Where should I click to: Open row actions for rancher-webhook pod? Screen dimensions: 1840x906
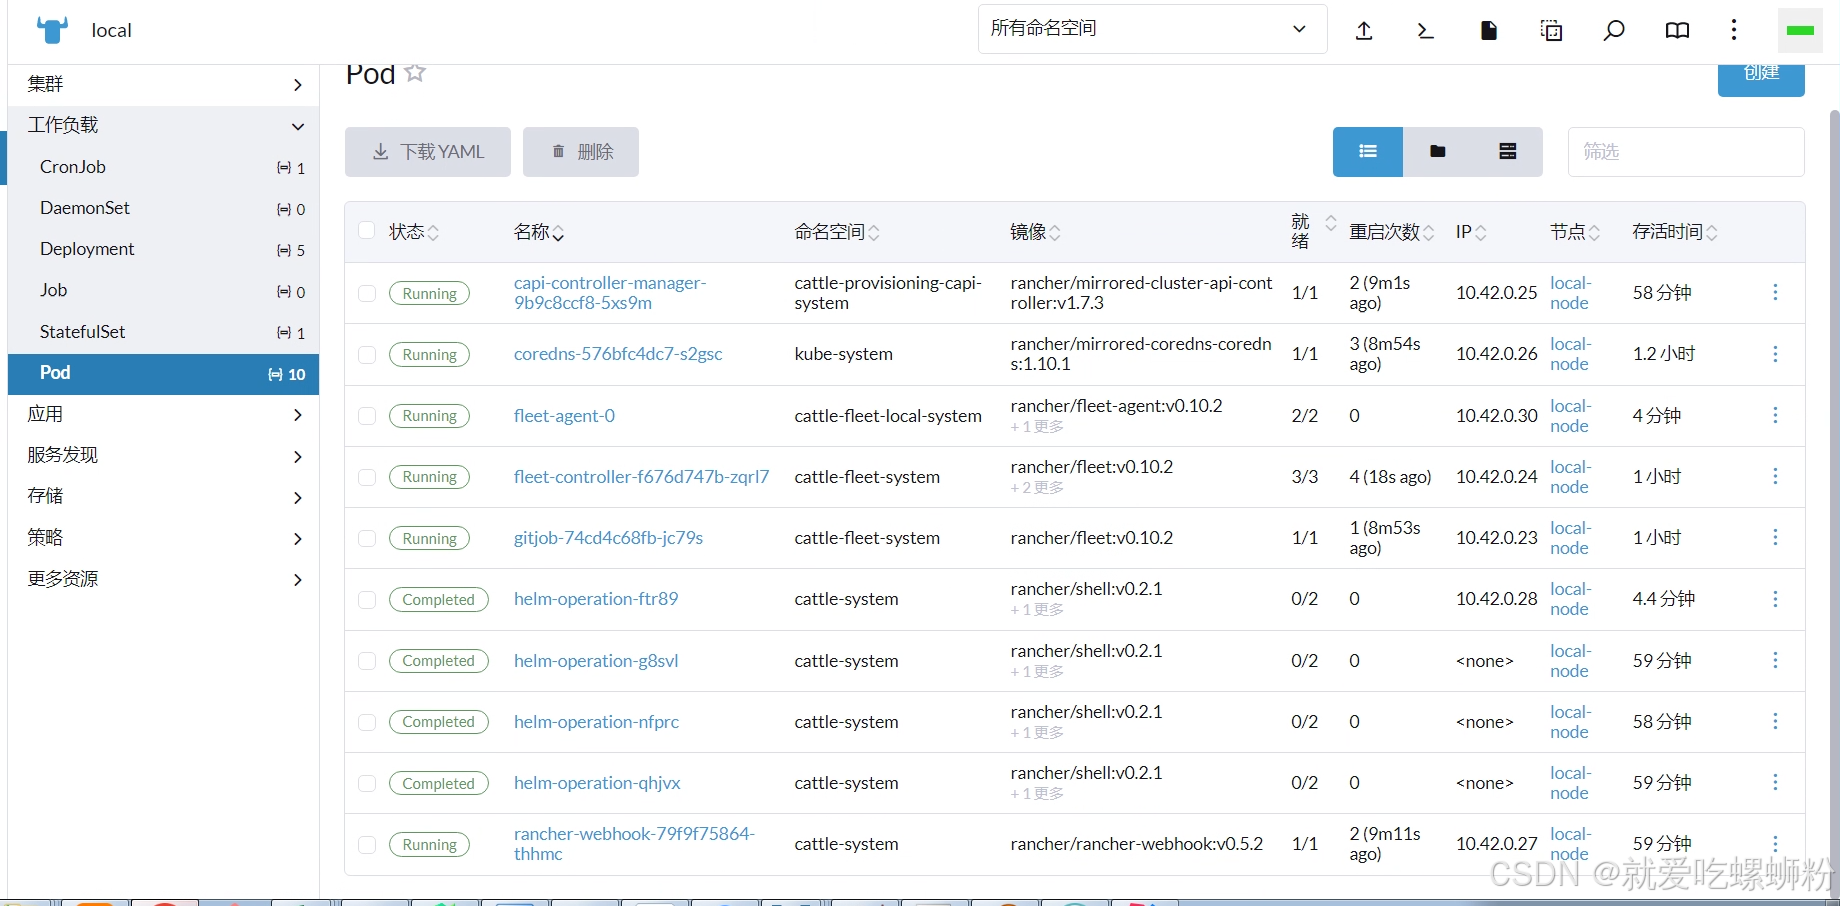pyautogui.click(x=1775, y=843)
